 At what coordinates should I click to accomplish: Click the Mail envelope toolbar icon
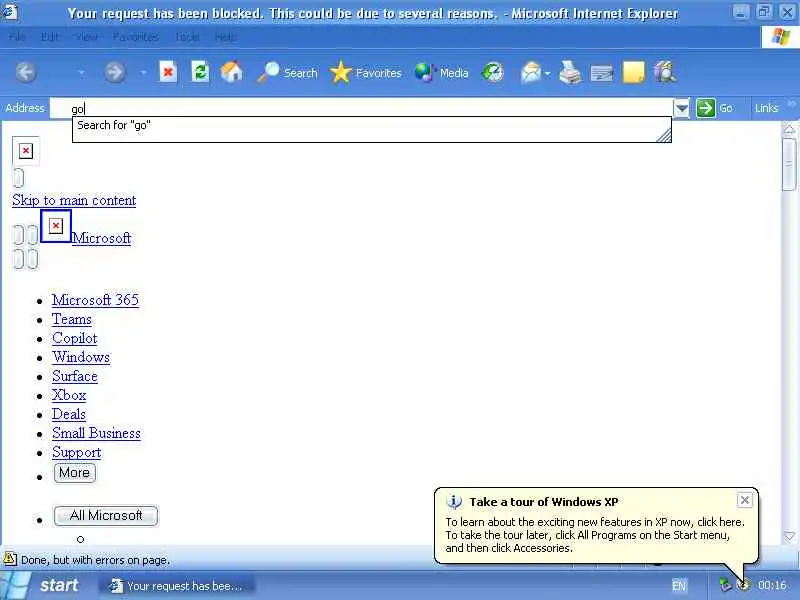531,73
